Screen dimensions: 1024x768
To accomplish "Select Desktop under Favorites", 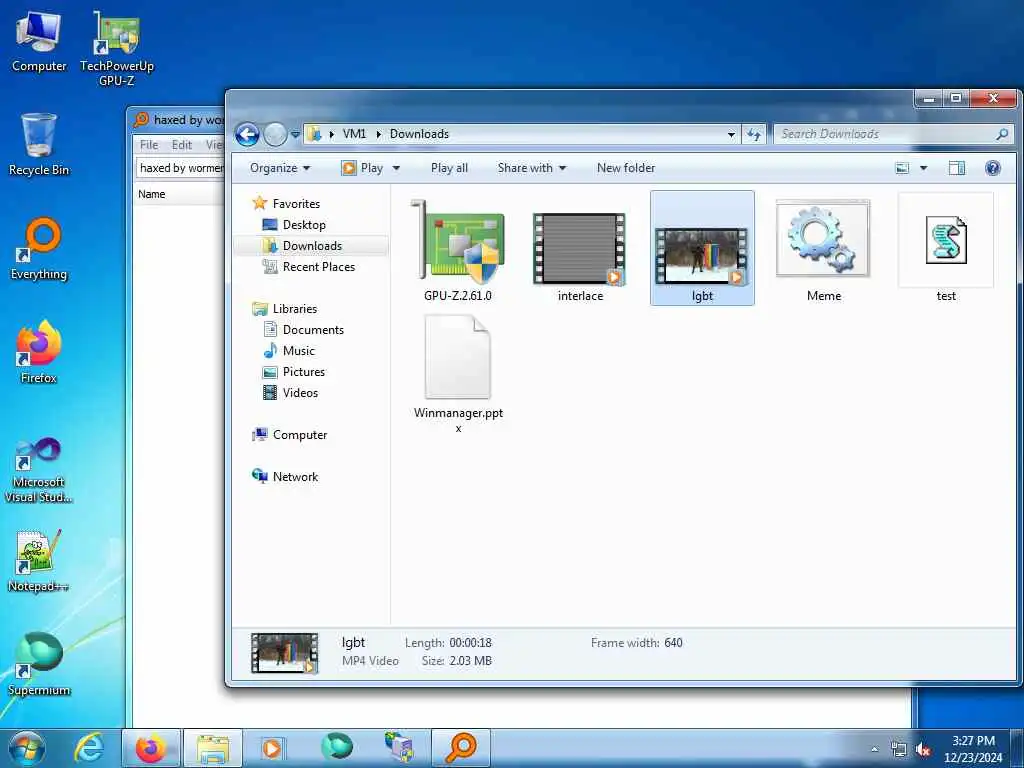I will [304, 225].
